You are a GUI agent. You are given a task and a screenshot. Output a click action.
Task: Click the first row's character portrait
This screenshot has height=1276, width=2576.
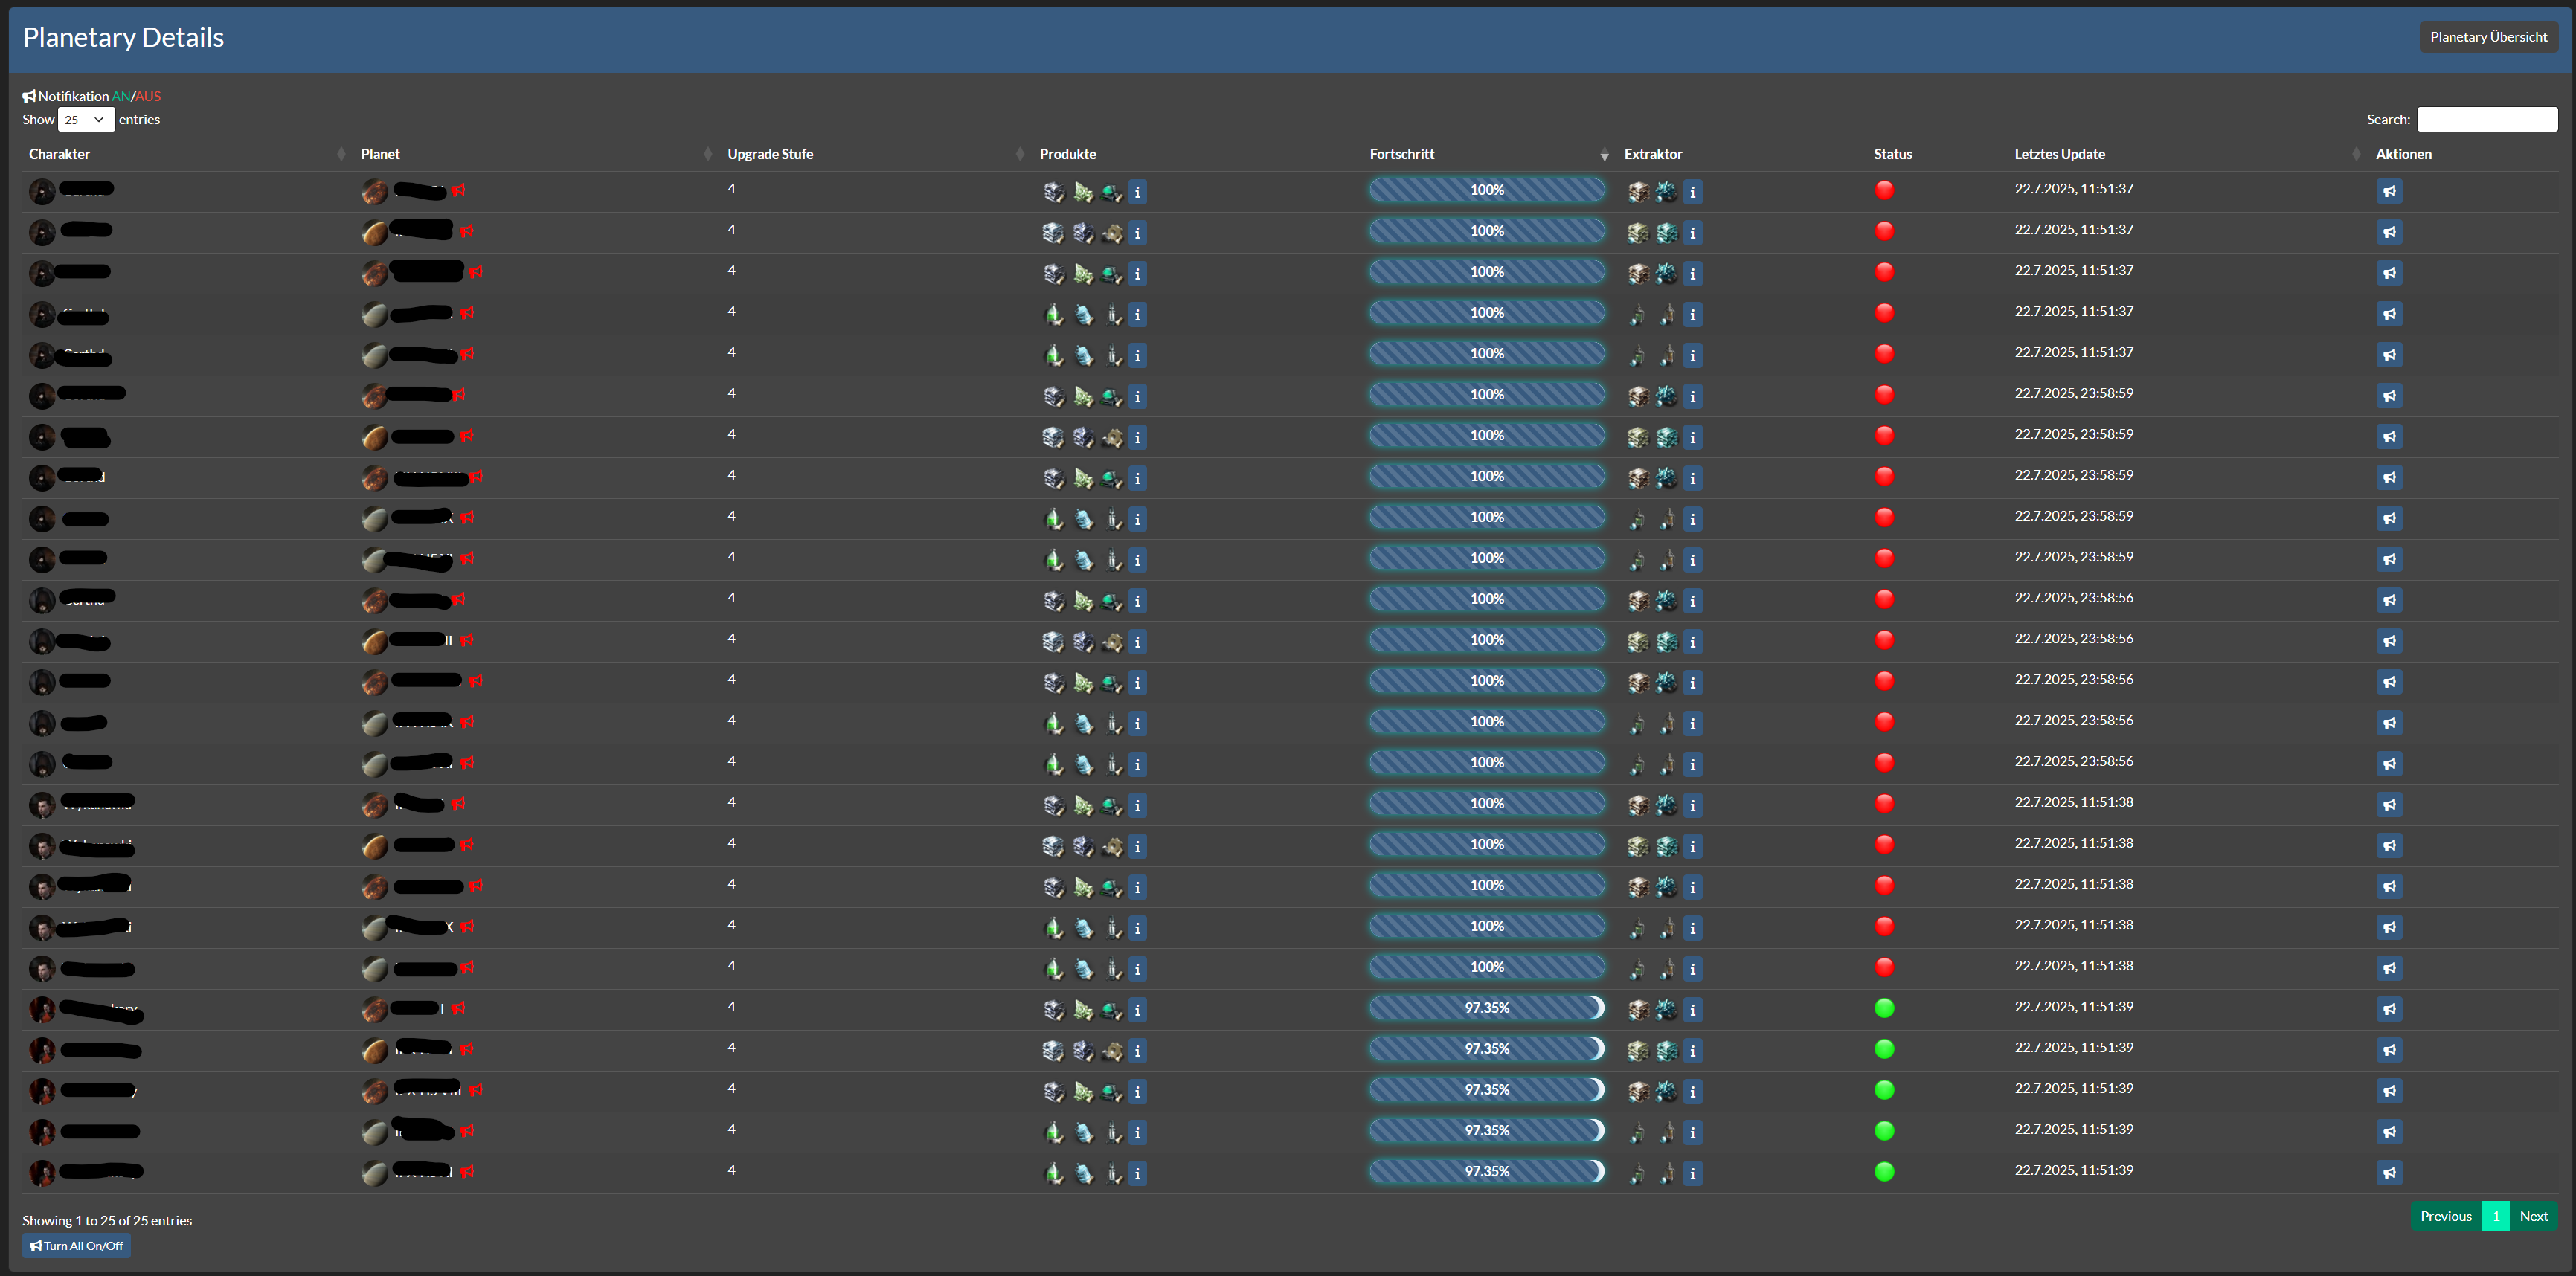click(x=42, y=190)
